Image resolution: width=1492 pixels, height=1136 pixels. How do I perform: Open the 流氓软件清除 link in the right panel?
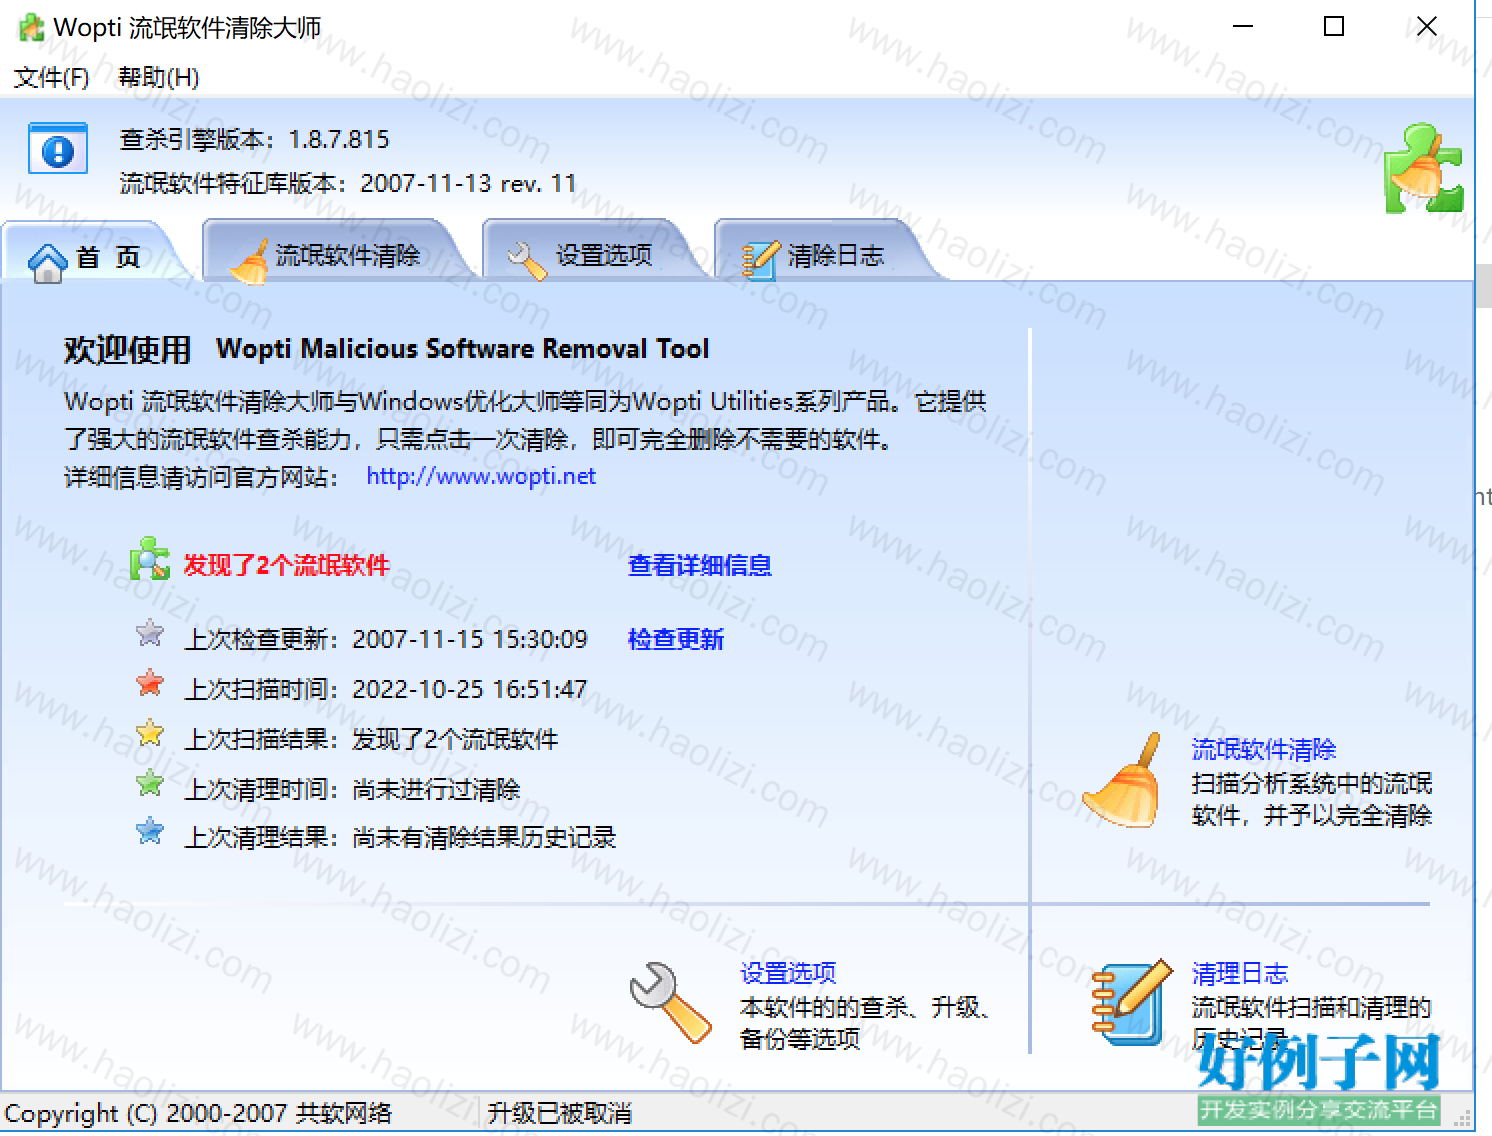pyautogui.click(x=1264, y=749)
